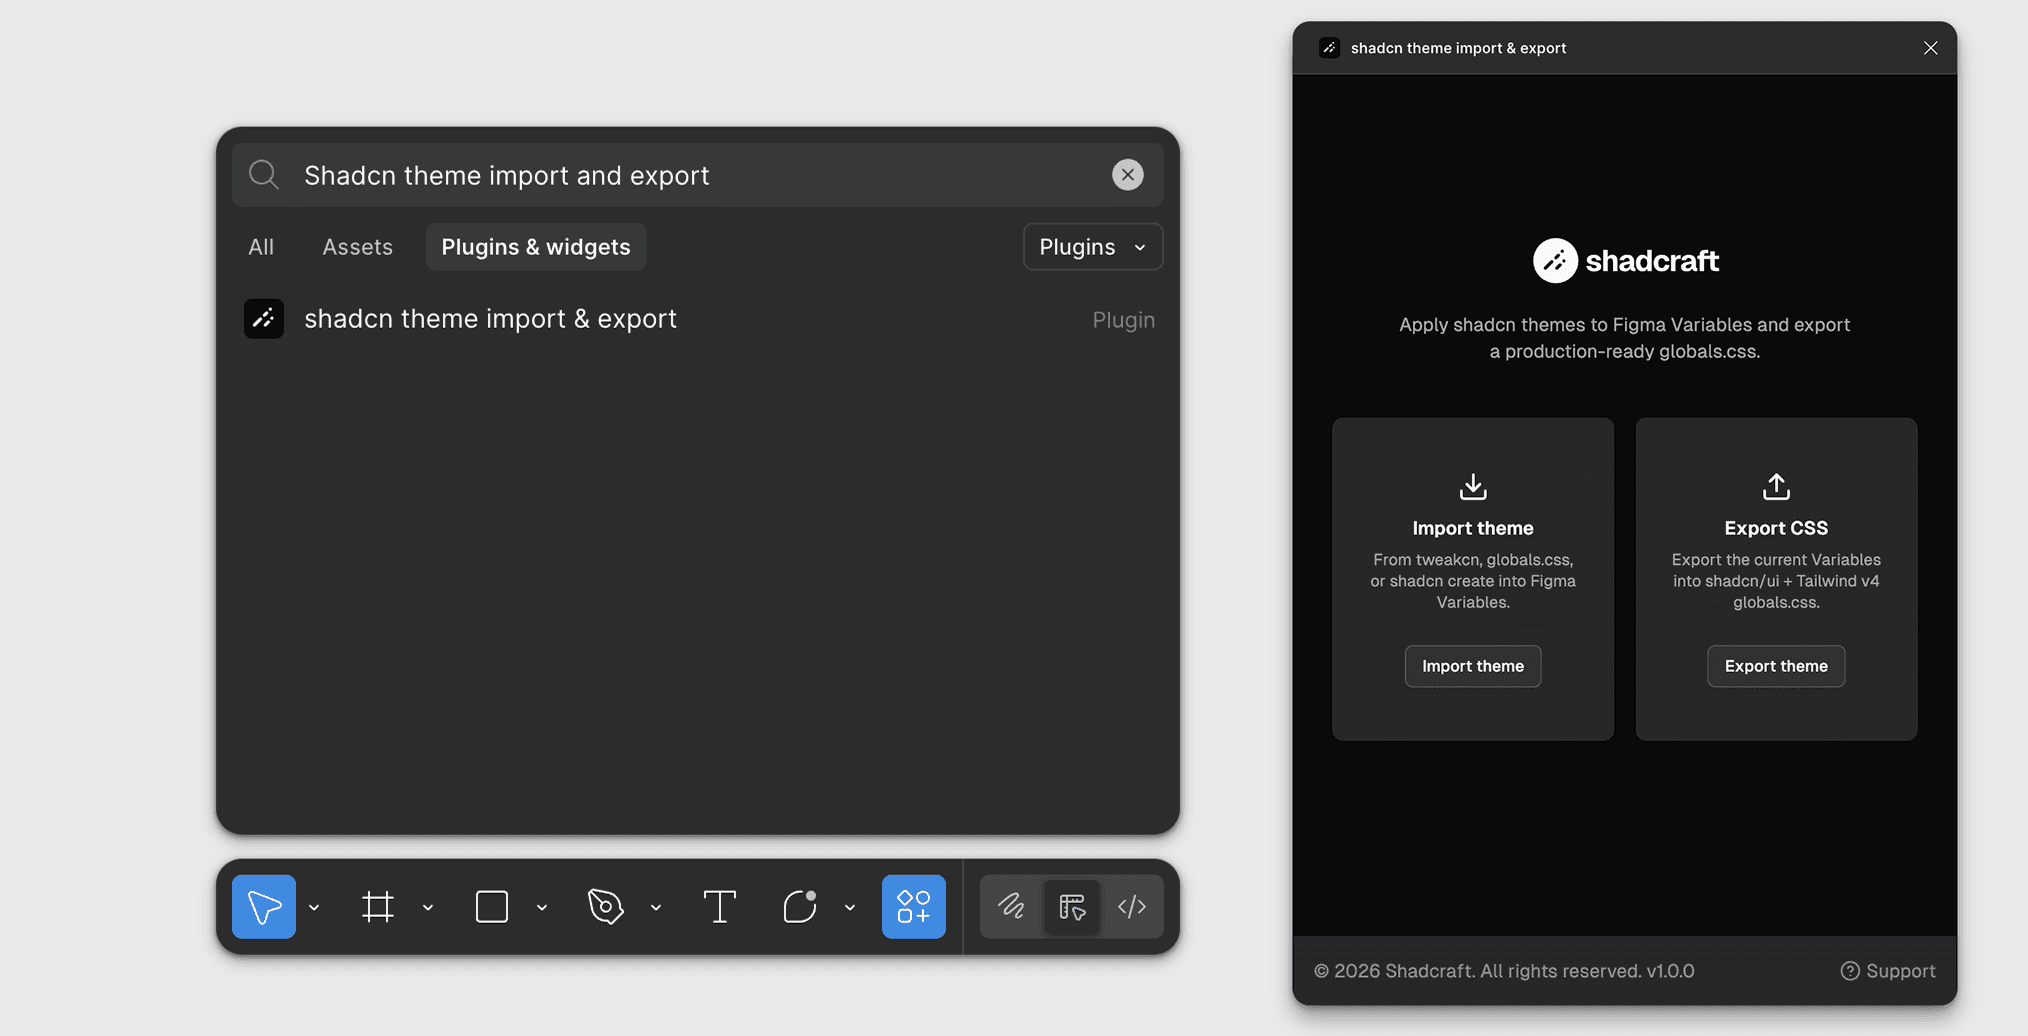Select the Move tool in toolbar
2028x1036 pixels.
(264, 907)
